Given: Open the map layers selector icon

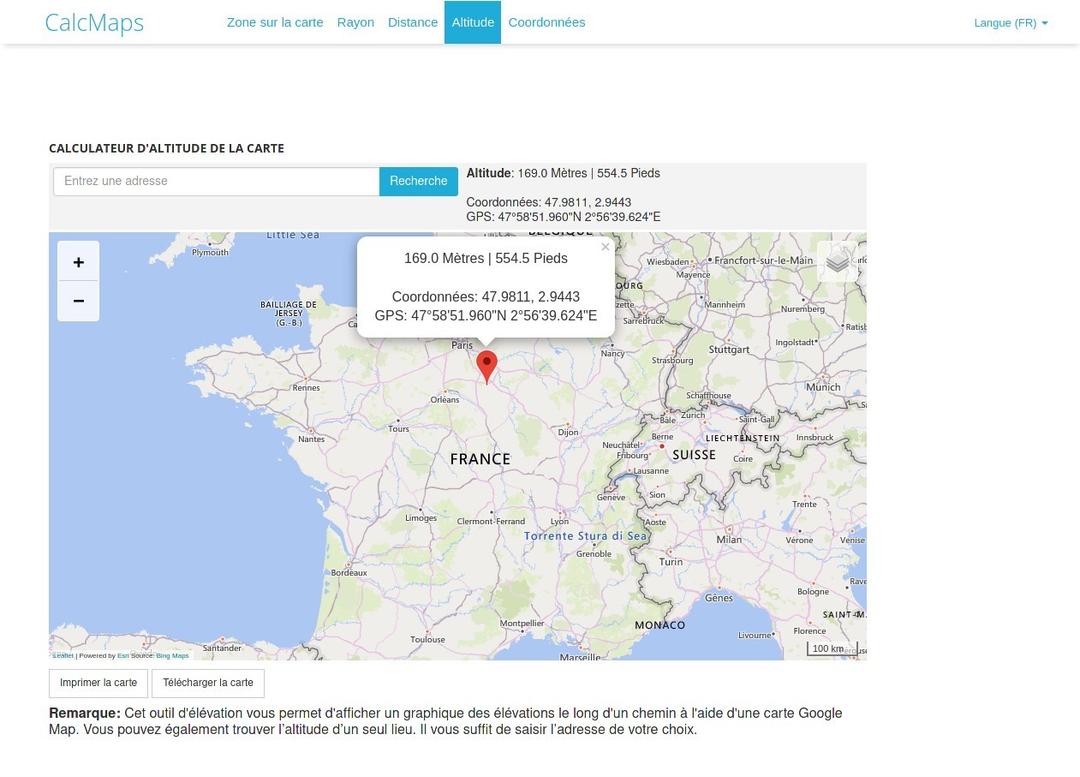Looking at the screenshot, I should coord(836,261).
